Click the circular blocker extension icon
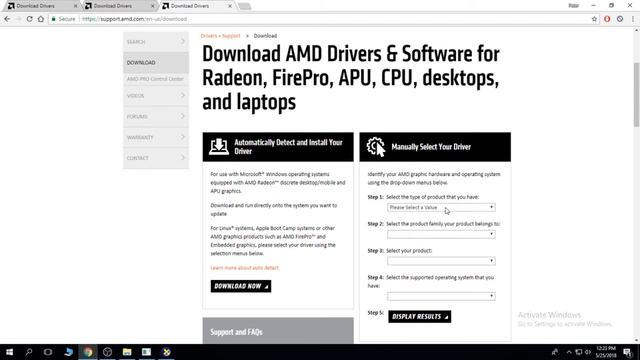The height and width of the screenshot is (360, 640). pyautogui.click(x=620, y=19)
